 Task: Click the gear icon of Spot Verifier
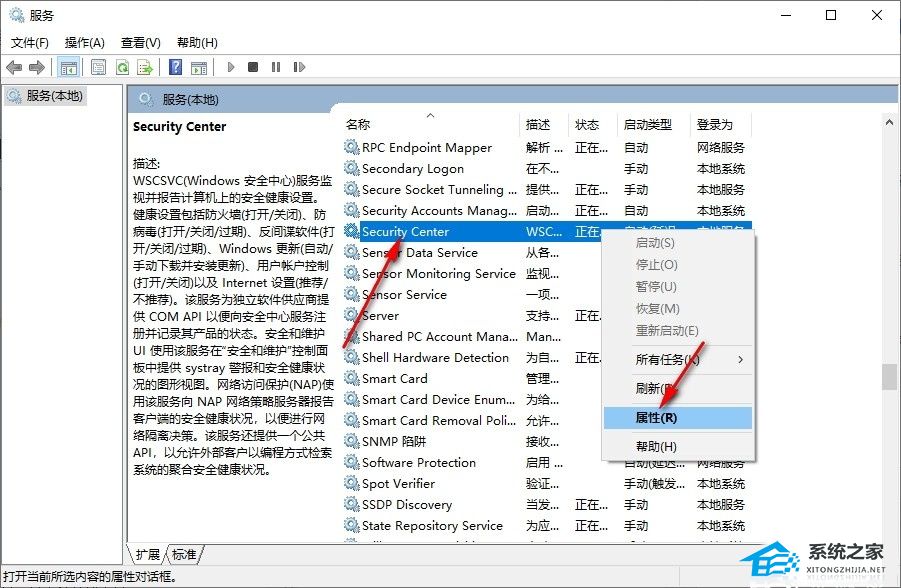(x=352, y=483)
